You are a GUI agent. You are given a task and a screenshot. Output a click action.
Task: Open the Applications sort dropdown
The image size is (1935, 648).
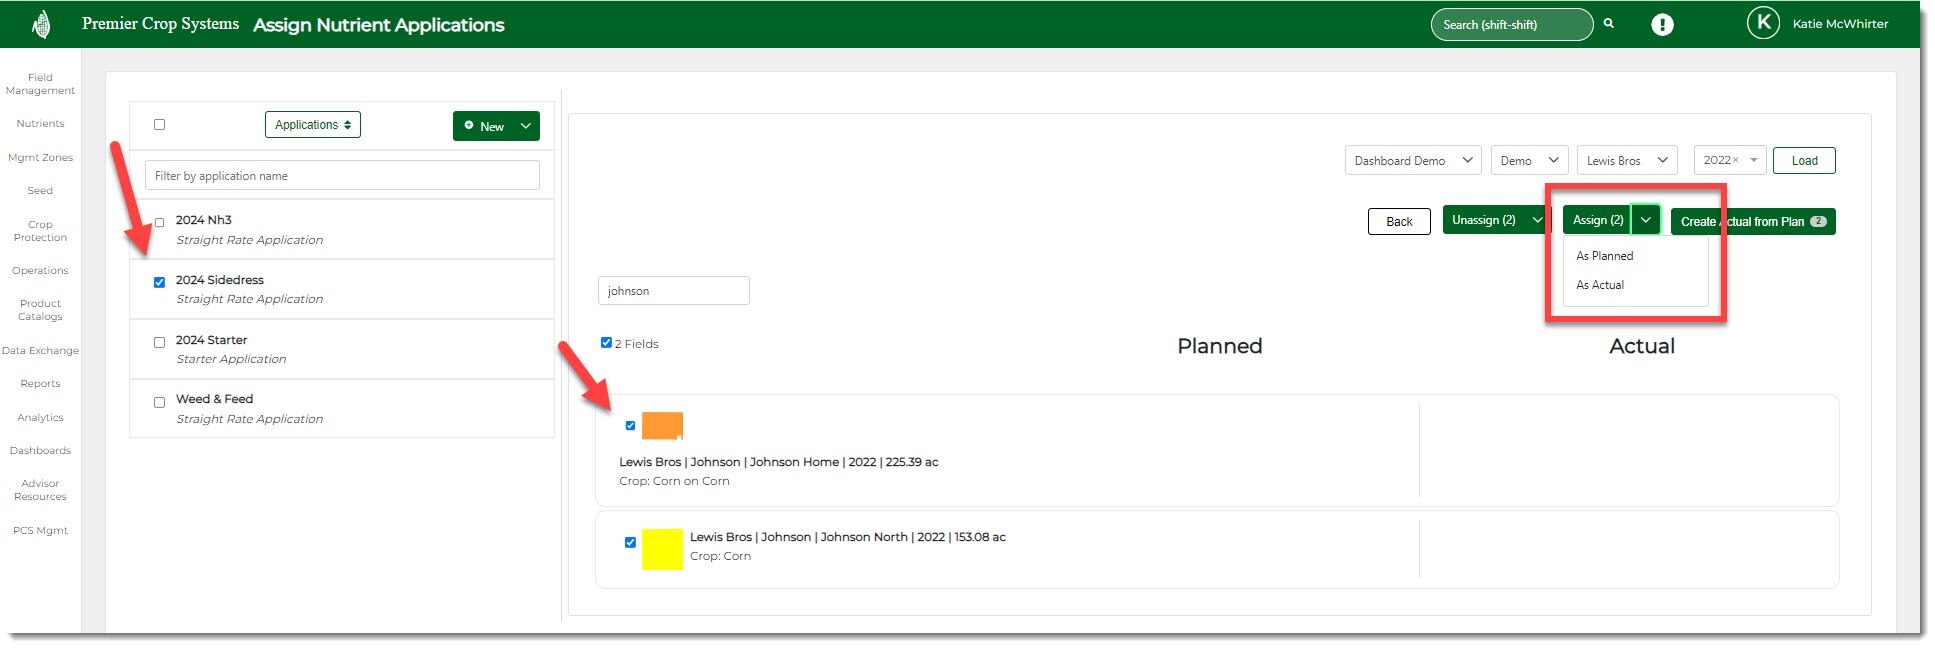[x=312, y=125]
